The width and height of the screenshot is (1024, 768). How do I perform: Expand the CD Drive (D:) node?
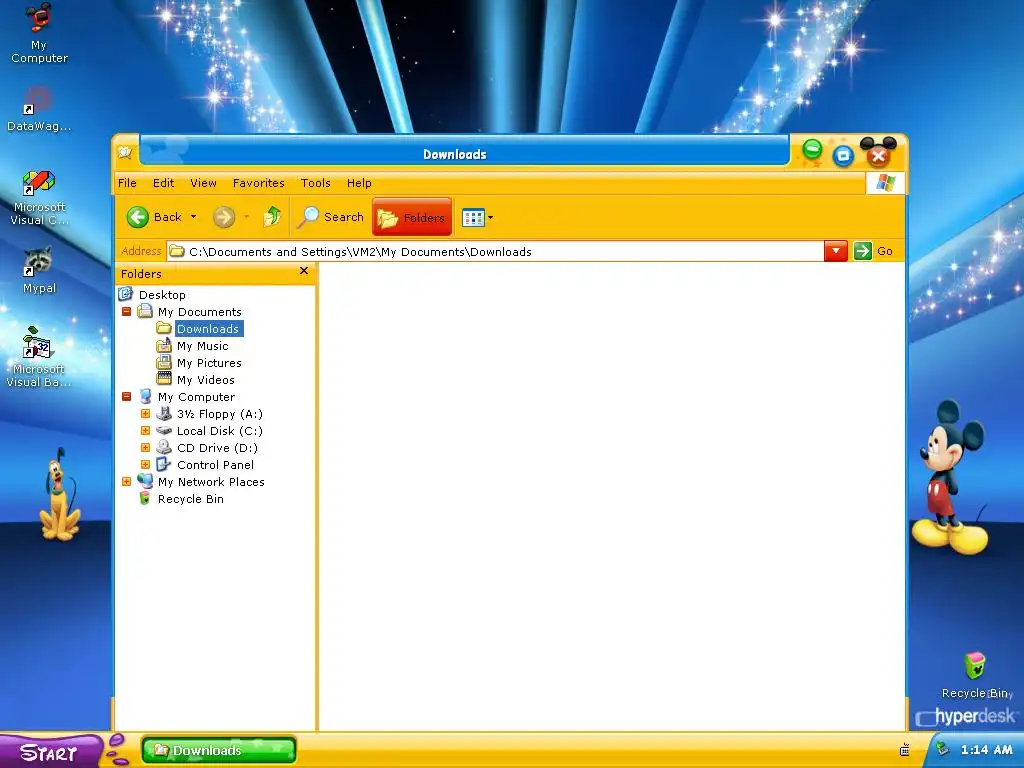pyautogui.click(x=146, y=447)
